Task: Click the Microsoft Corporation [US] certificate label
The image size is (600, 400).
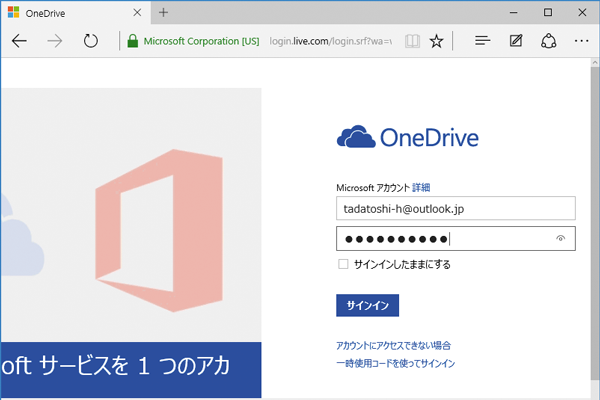Action: coord(201,41)
